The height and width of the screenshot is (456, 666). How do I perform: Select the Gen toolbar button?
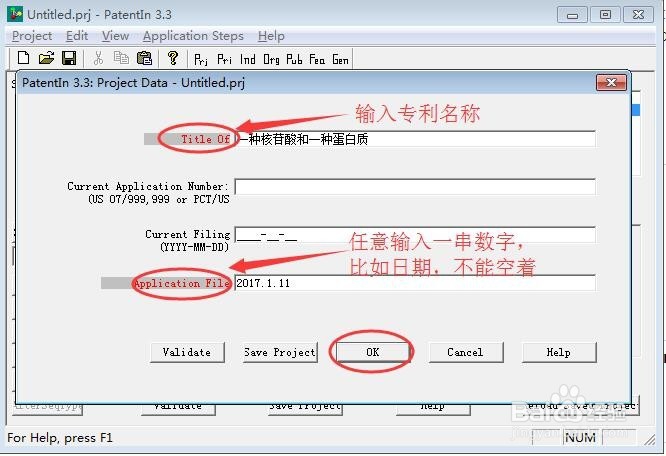tap(340, 59)
